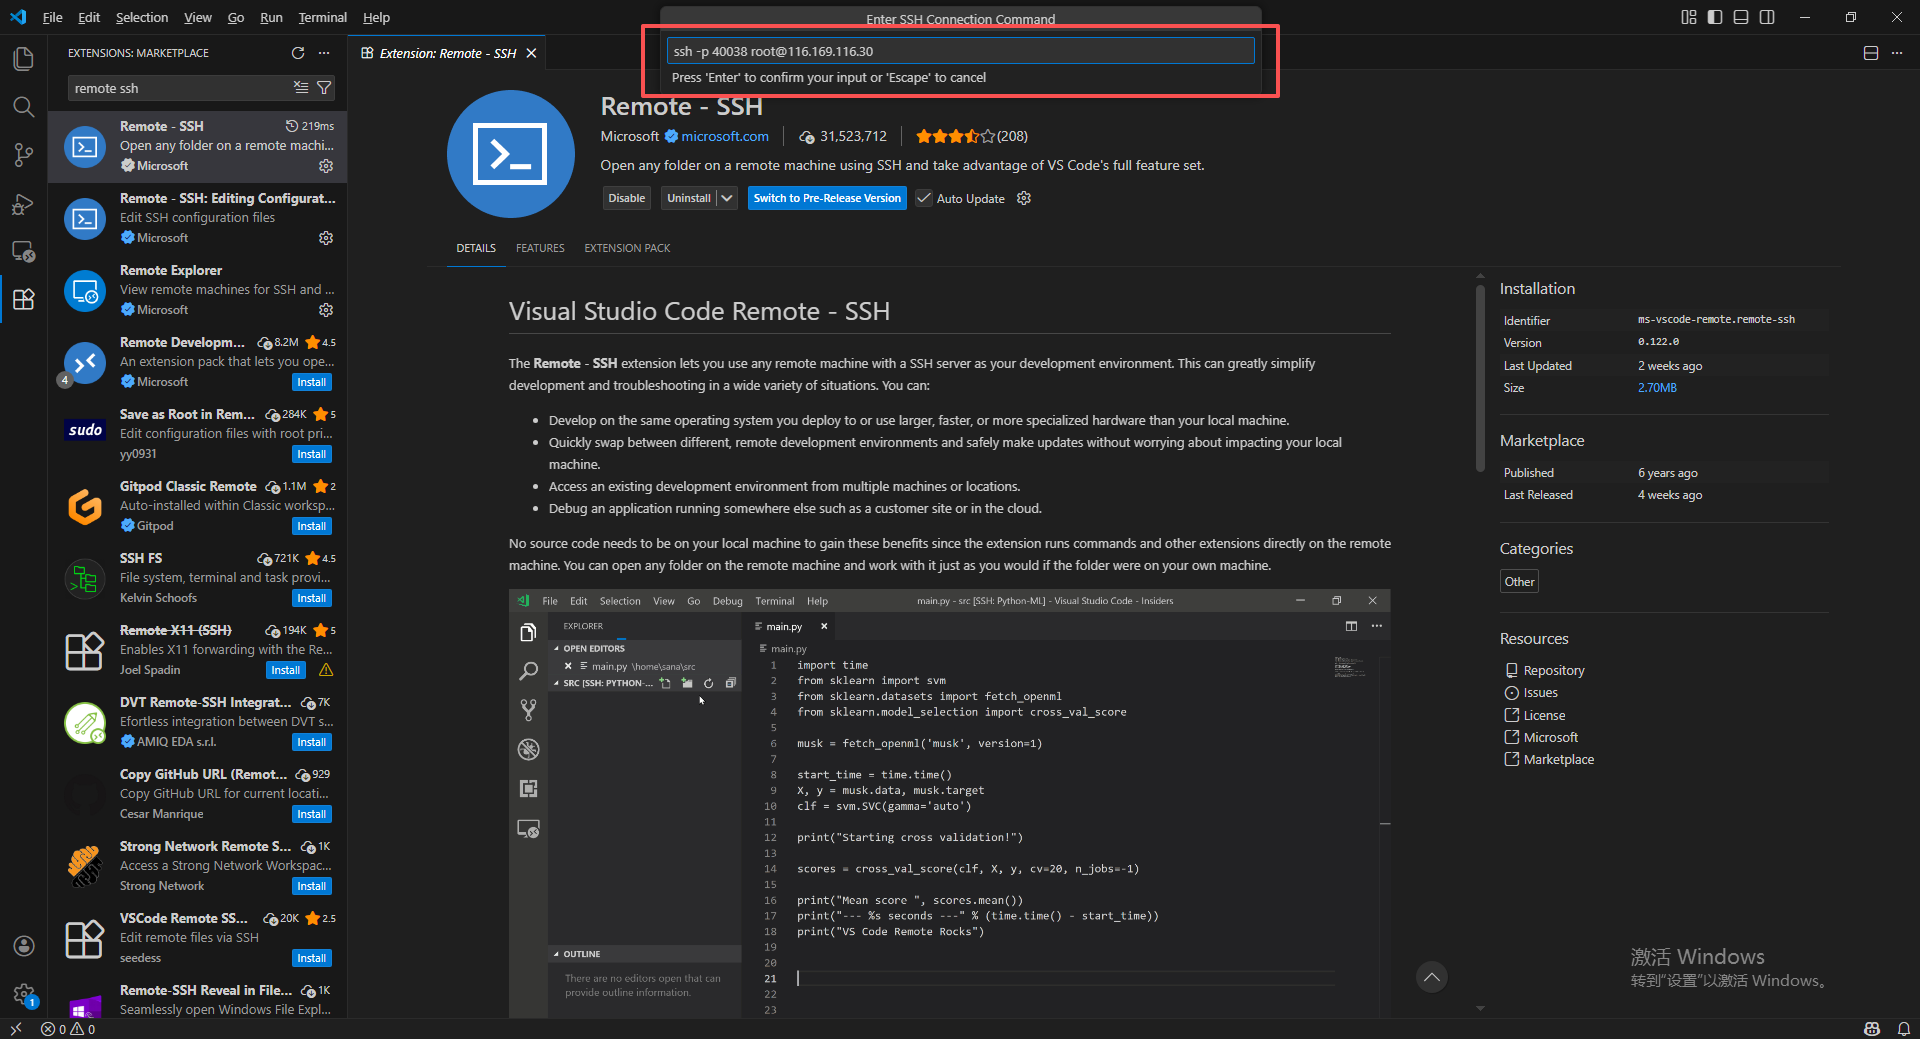Viewport: 1920px width, 1039px height.
Task: Click the split editor right icon
Action: [x=1871, y=53]
